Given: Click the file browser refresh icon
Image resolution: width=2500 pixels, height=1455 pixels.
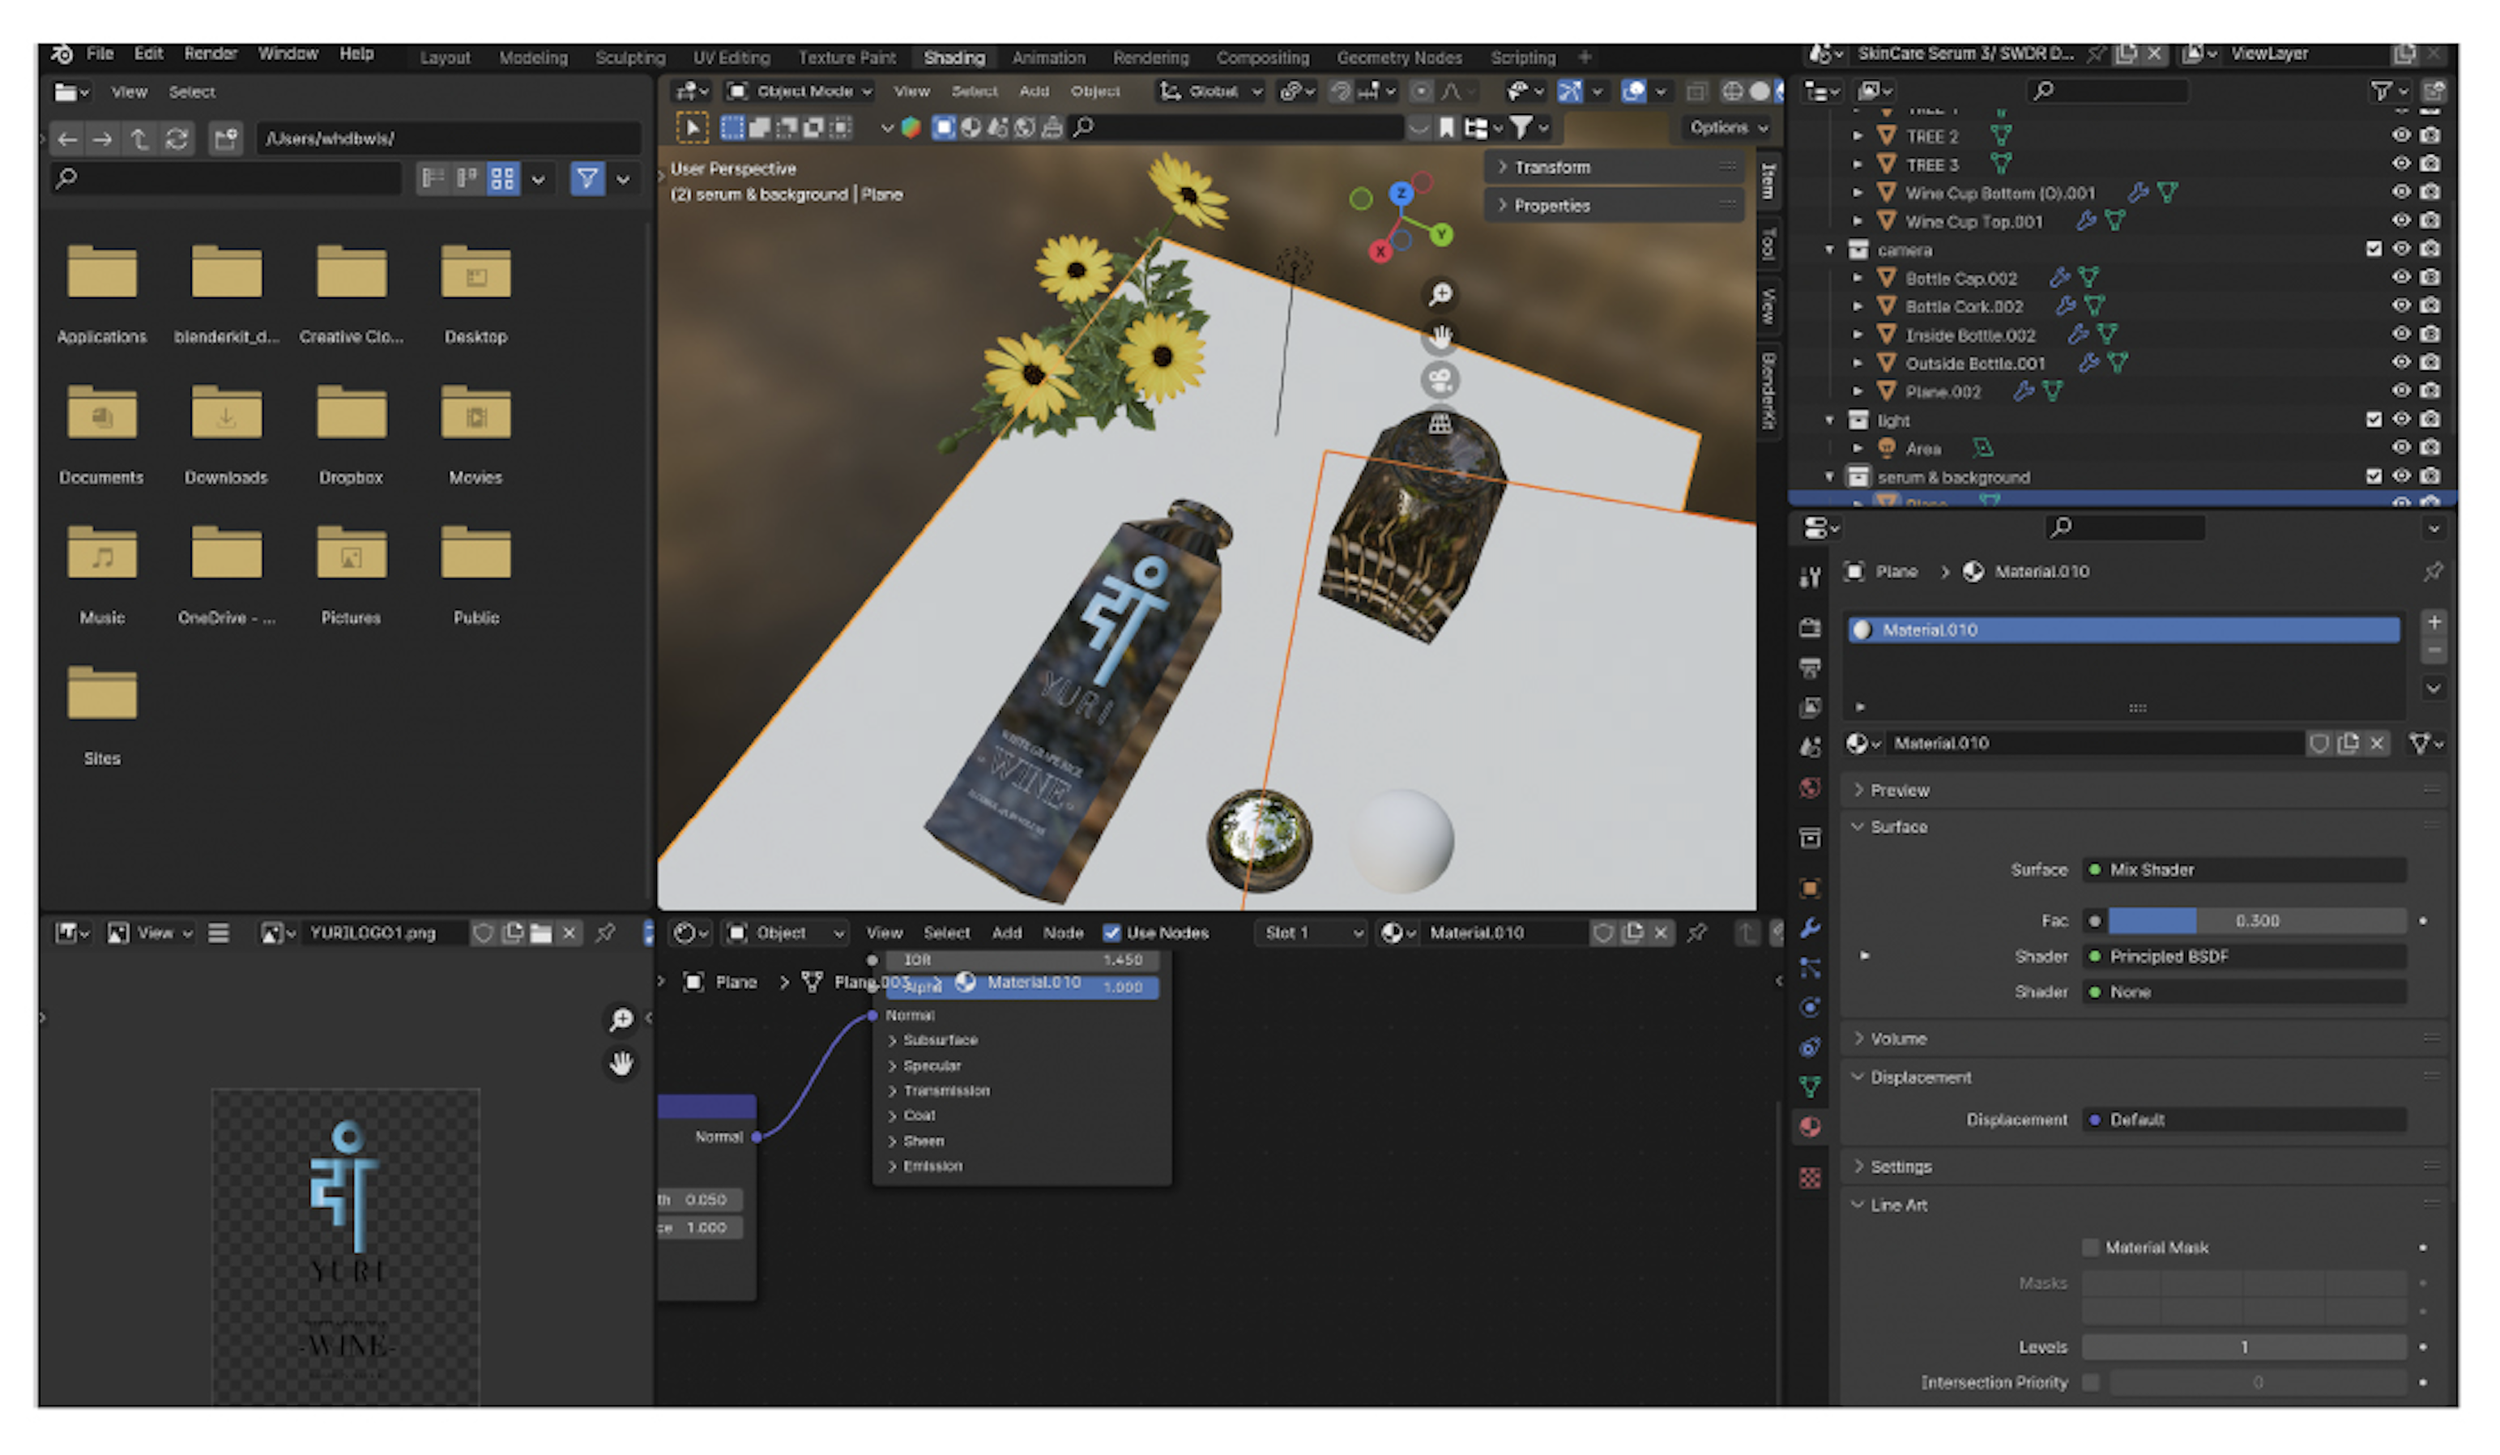Looking at the screenshot, I should click(x=177, y=139).
